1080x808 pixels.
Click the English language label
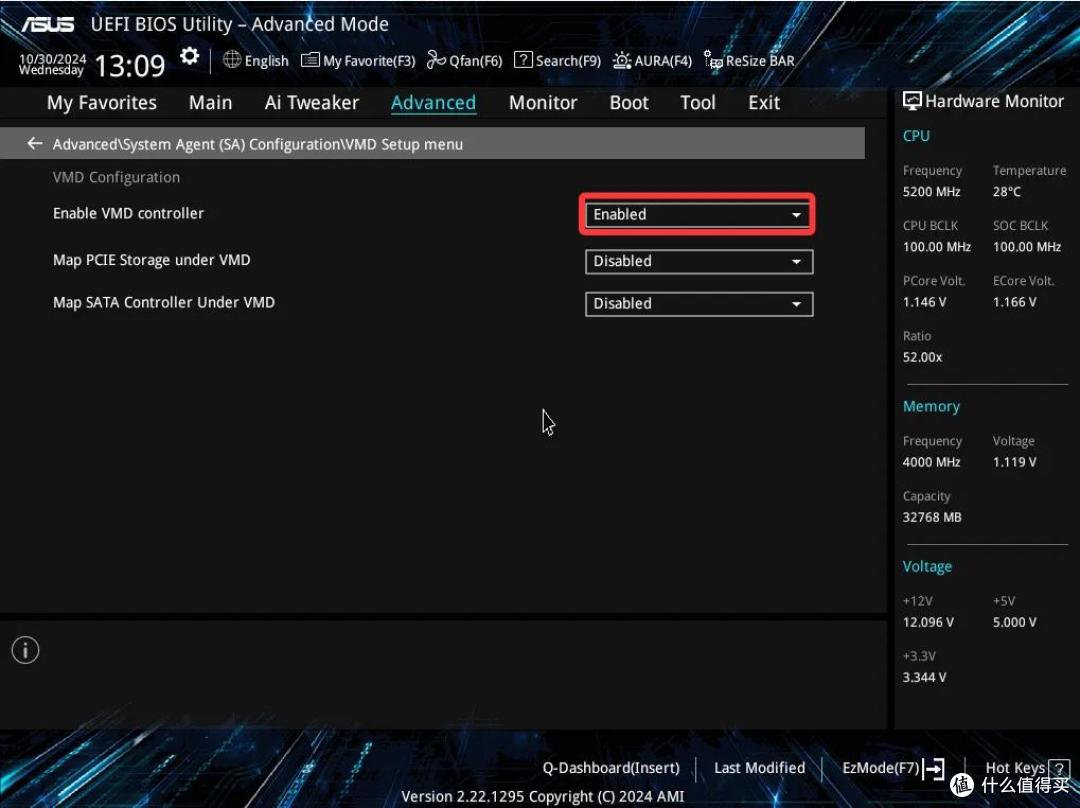point(267,61)
